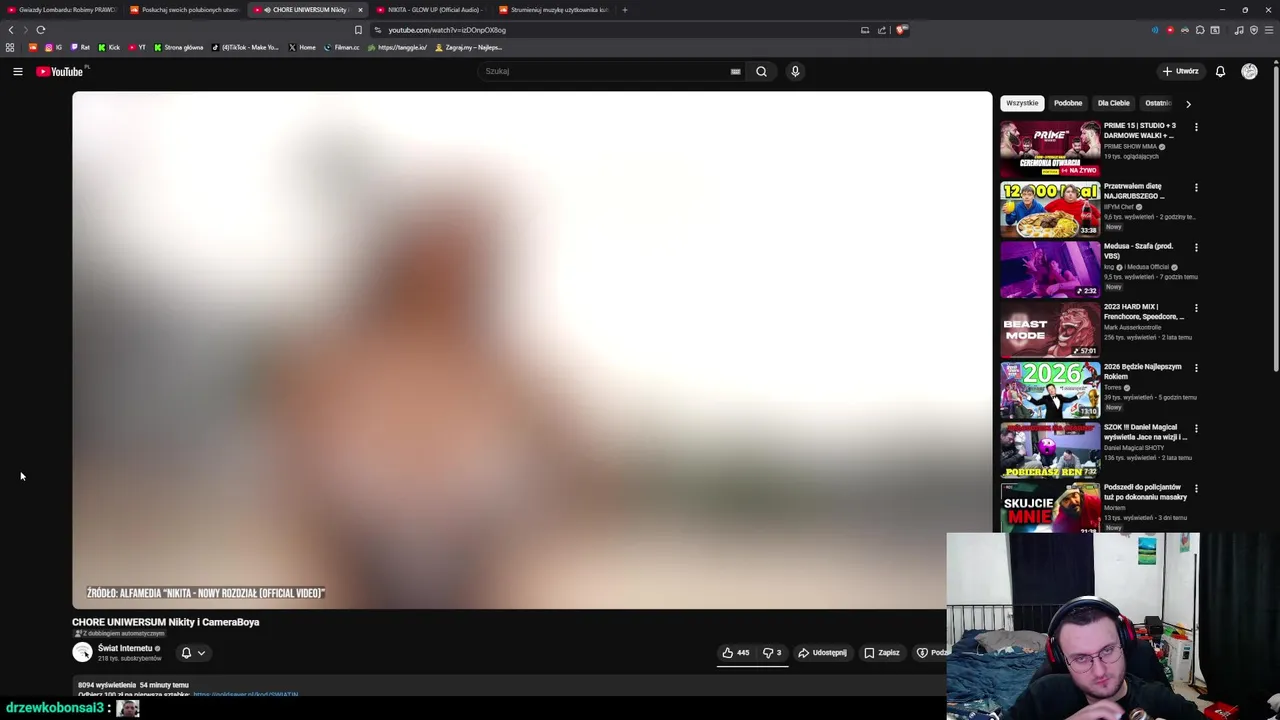This screenshot has width=1280, height=720.
Task: Toggle channel notification bell for Świat Internetu
Action: click(x=186, y=653)
